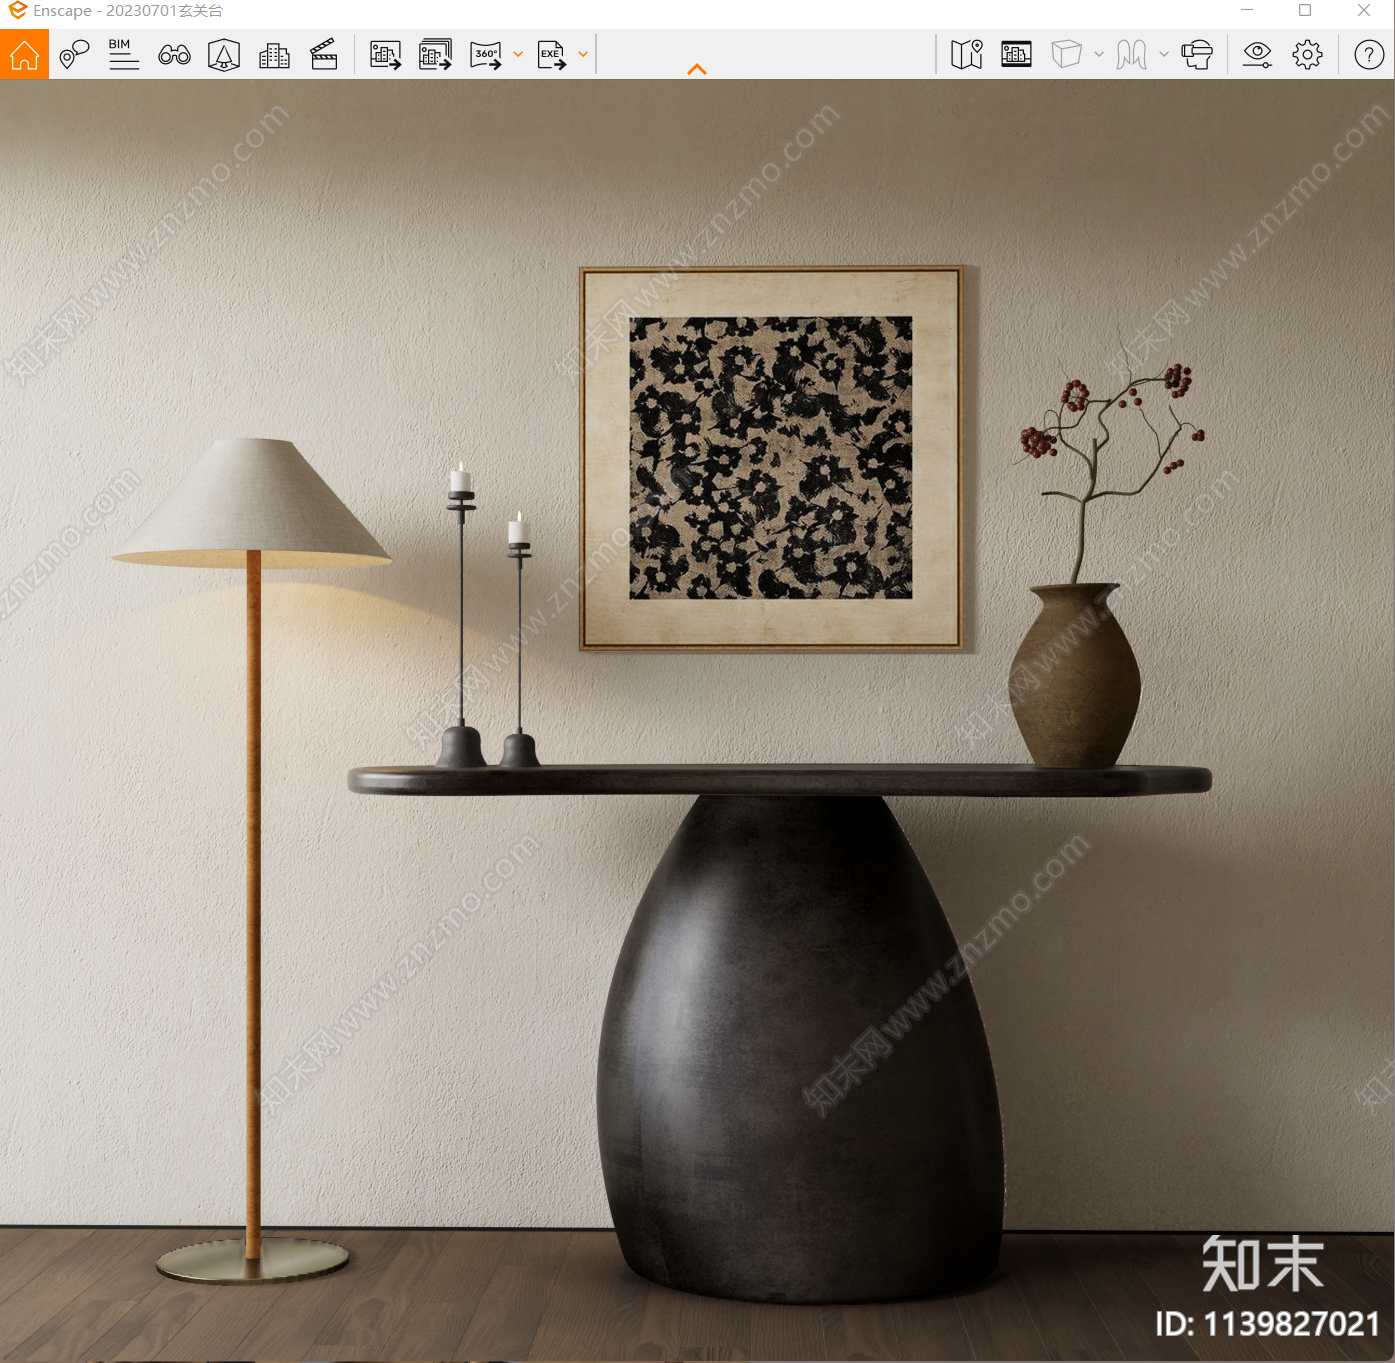Image resolution: width=1395 pixels, height=1363 pixels.
Task: Open the collaborative annotations pin icon
Action: coord(74,54)
